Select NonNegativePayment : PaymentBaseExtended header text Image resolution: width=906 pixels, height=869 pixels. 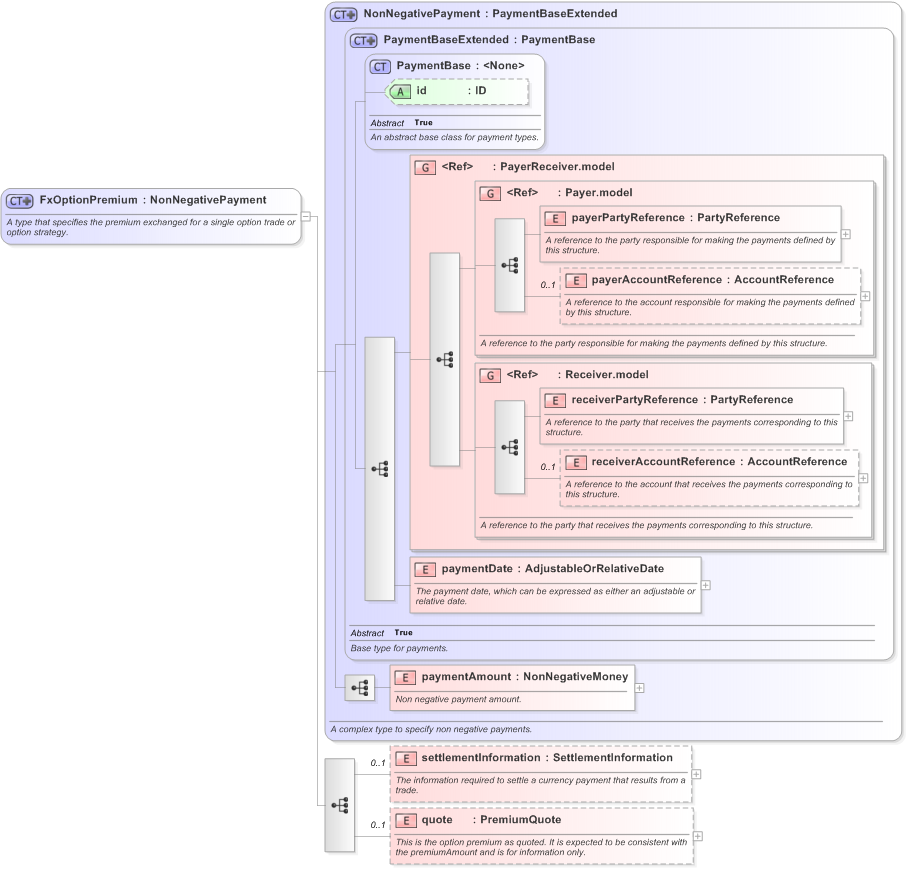[491, 13]
